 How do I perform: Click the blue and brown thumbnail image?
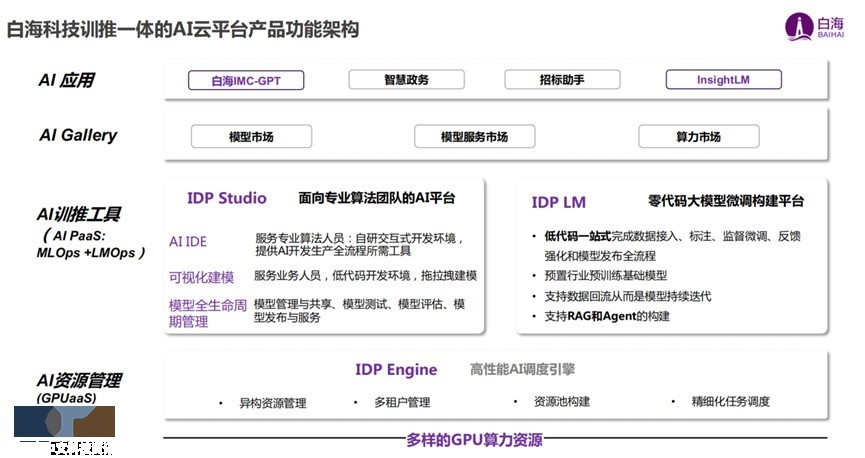pos(64,422)
